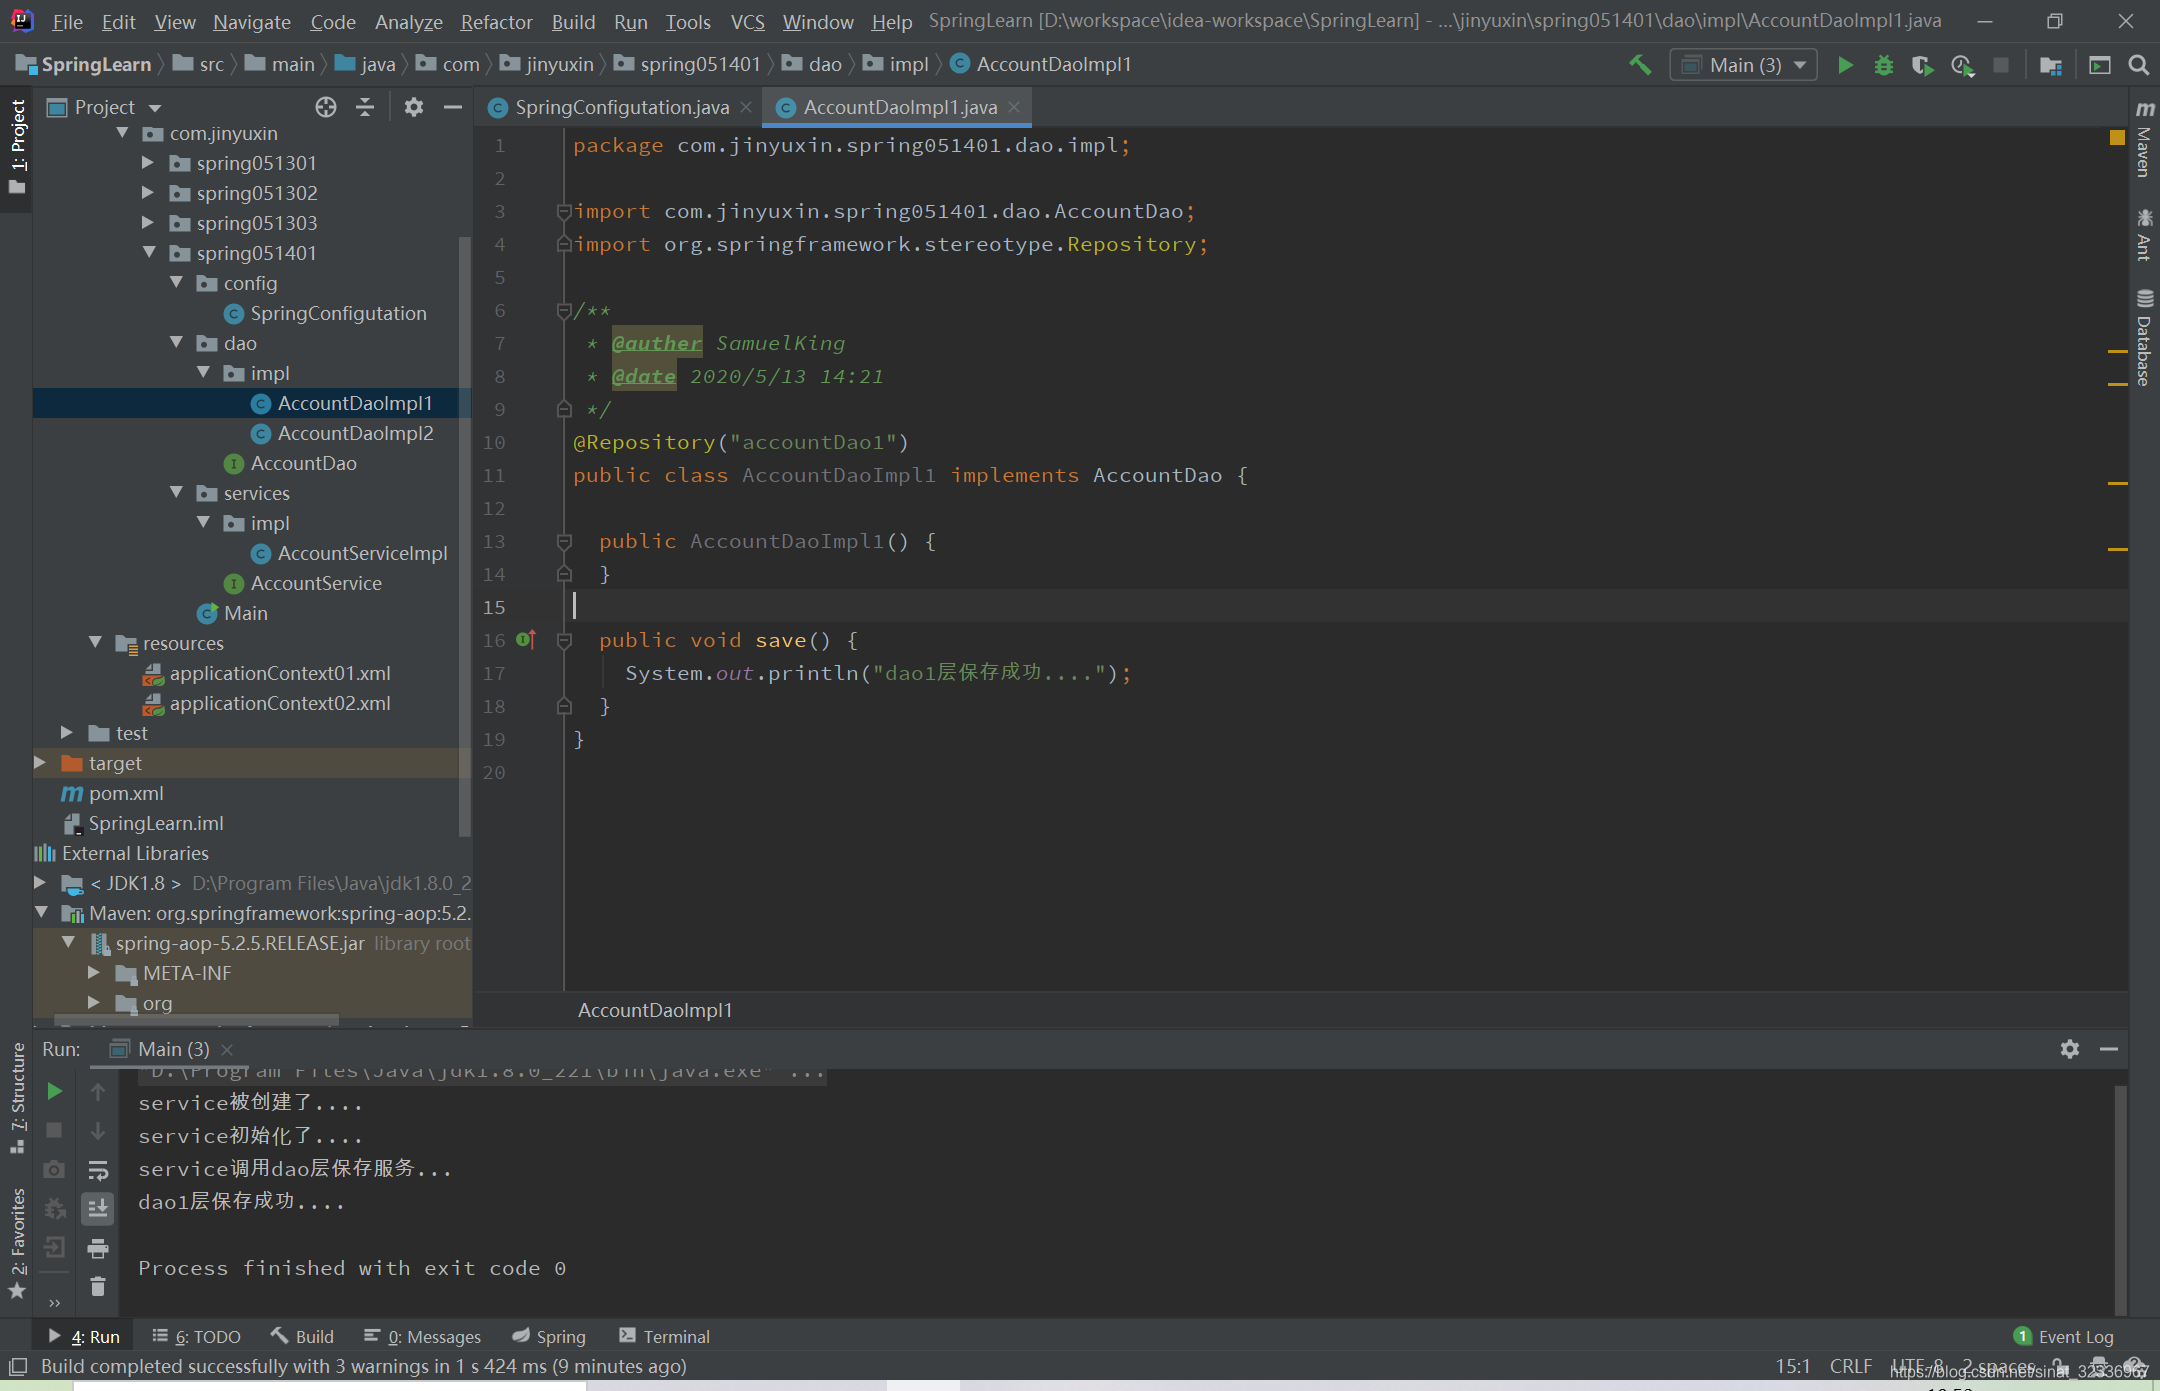This screenshot has width=2160, height=1391.
Task: Clear console with trash icon
Action: click(98, 1286)
